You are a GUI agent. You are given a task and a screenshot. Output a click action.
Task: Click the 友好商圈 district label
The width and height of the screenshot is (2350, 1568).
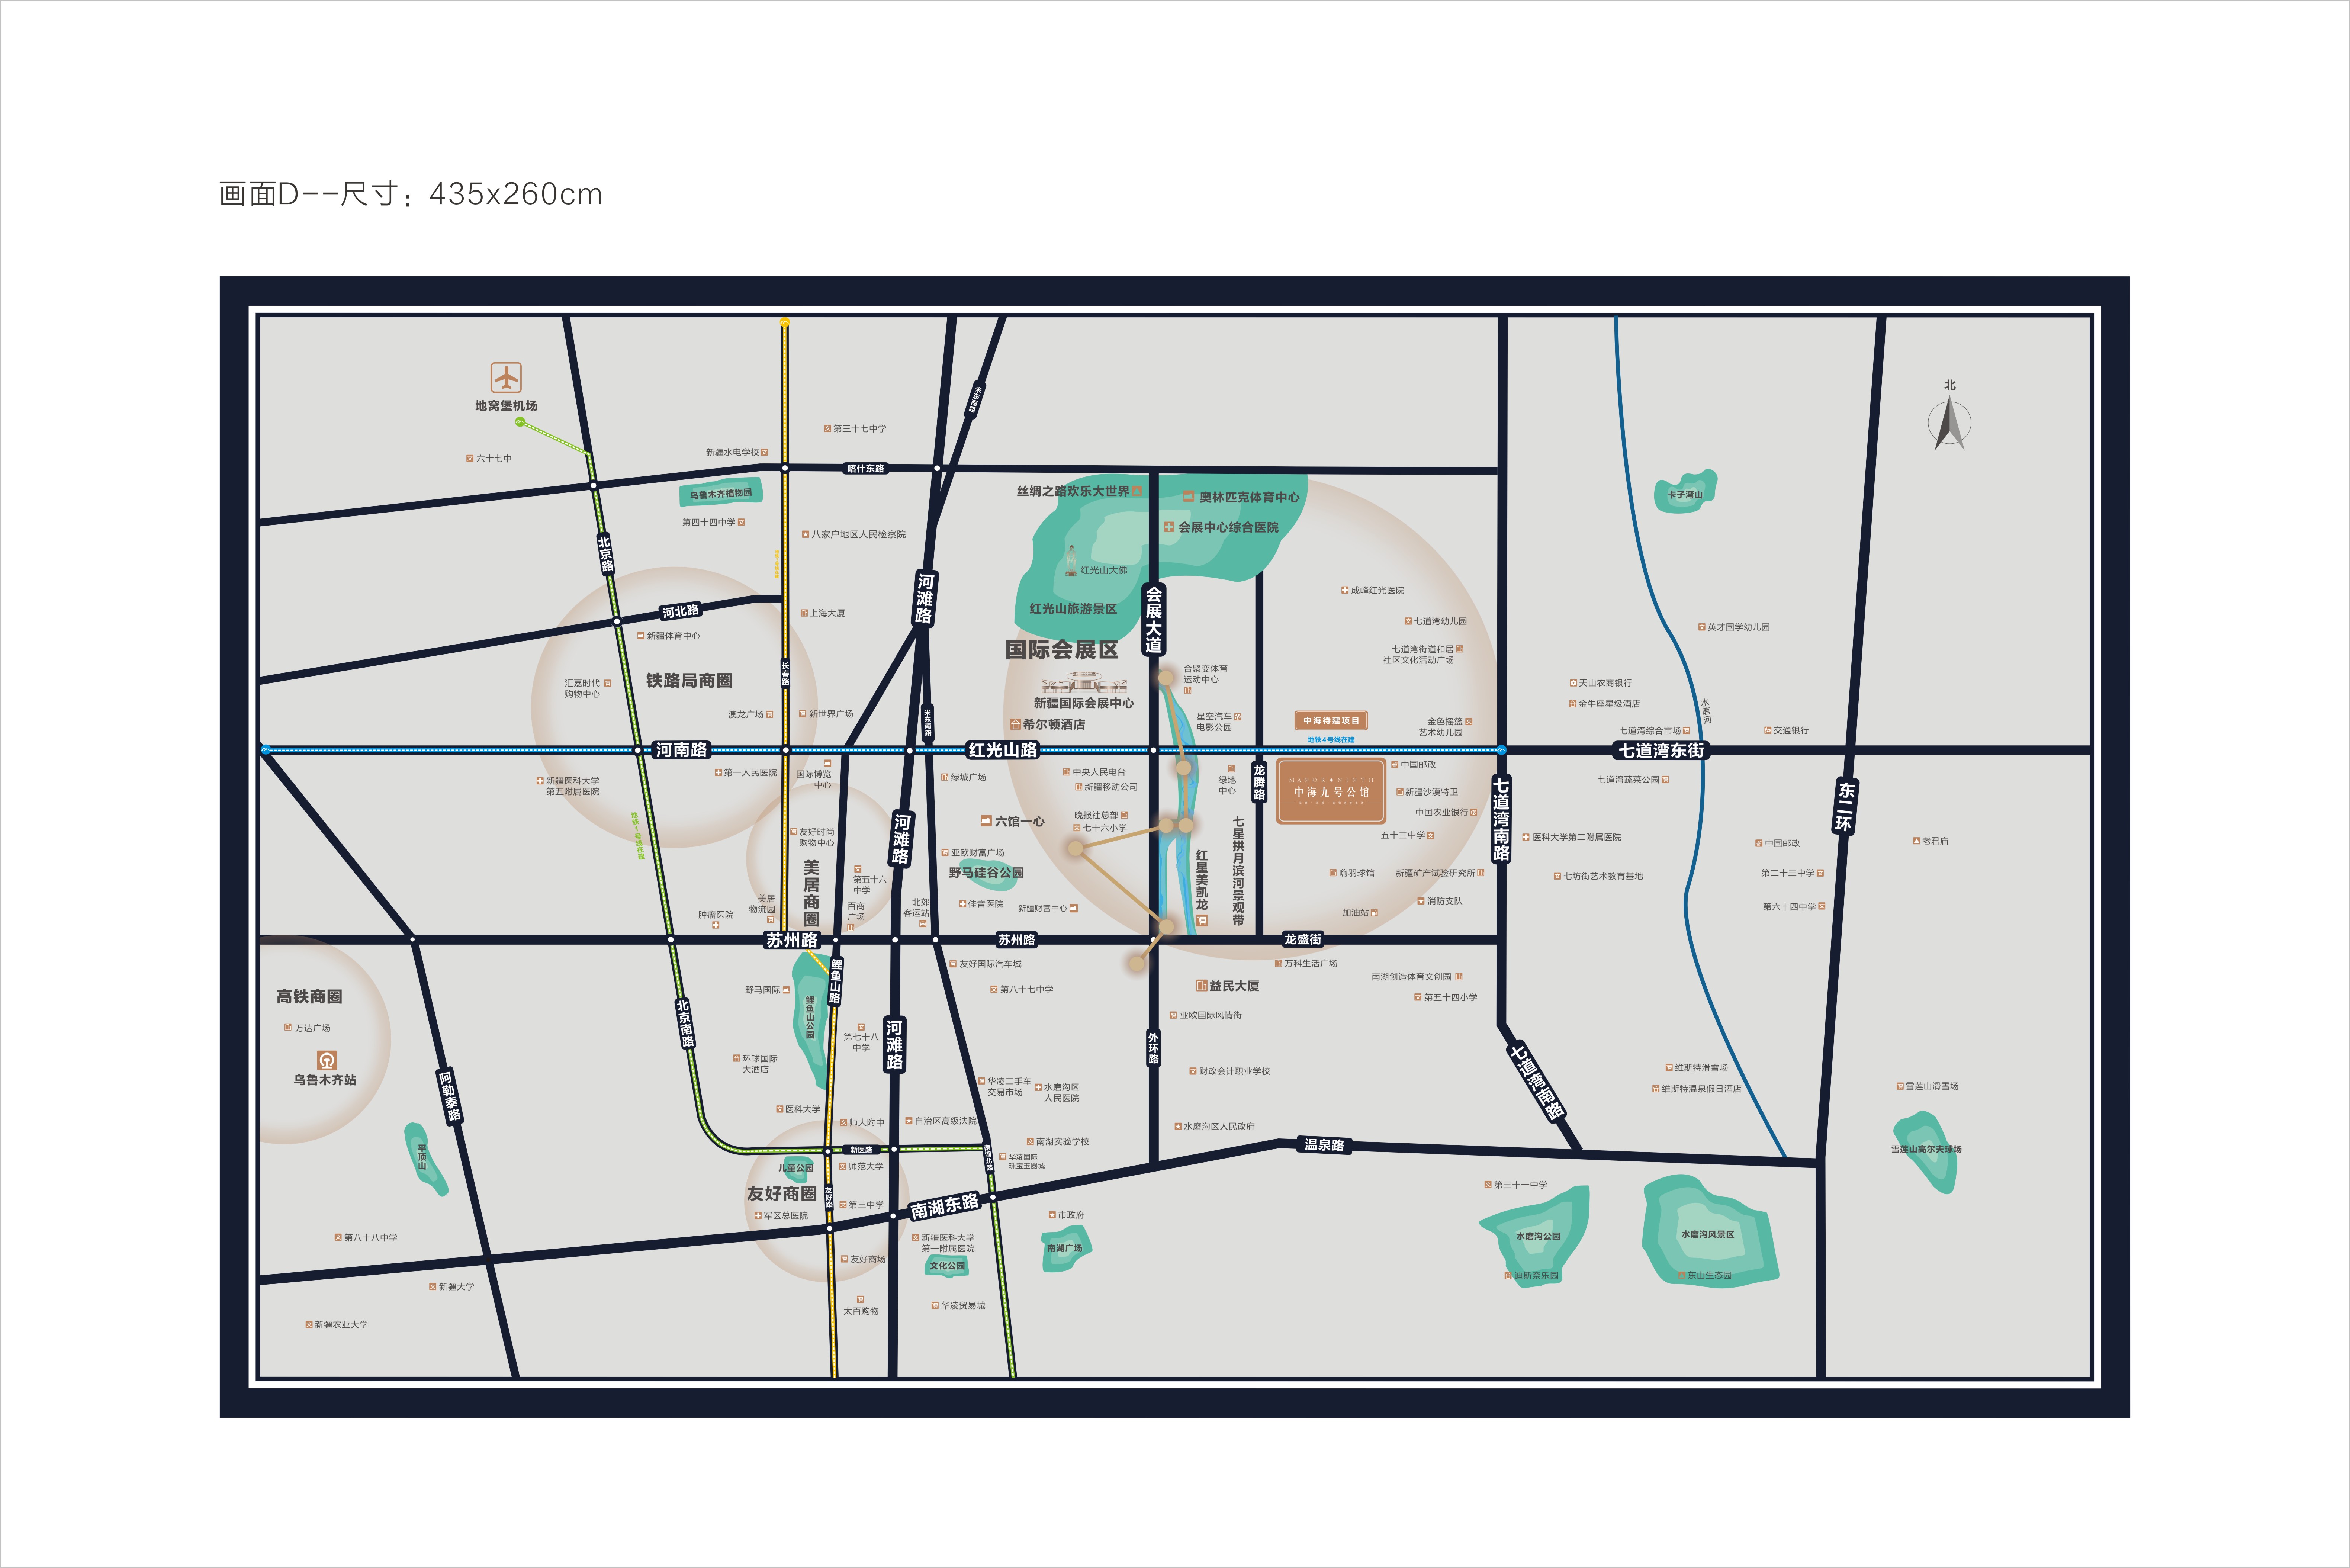pyautogui.click(x=782, y=1194)
